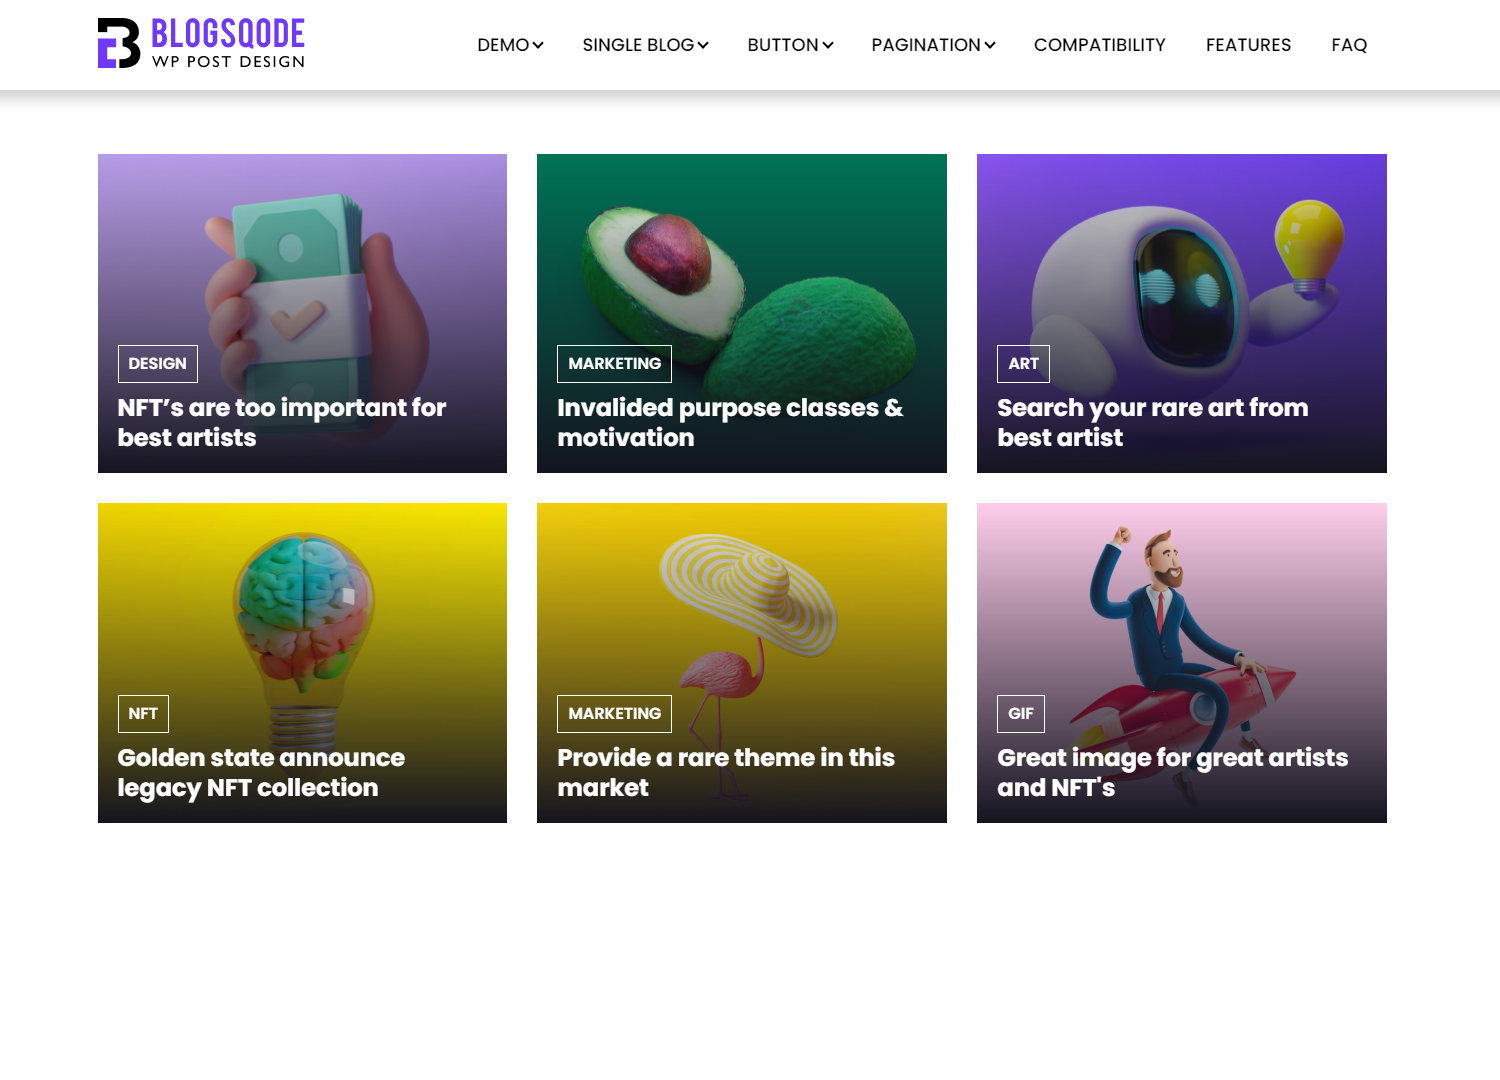Click the ART category tag
The image size is (1500, 1080).
click(x=1023, y=364)
